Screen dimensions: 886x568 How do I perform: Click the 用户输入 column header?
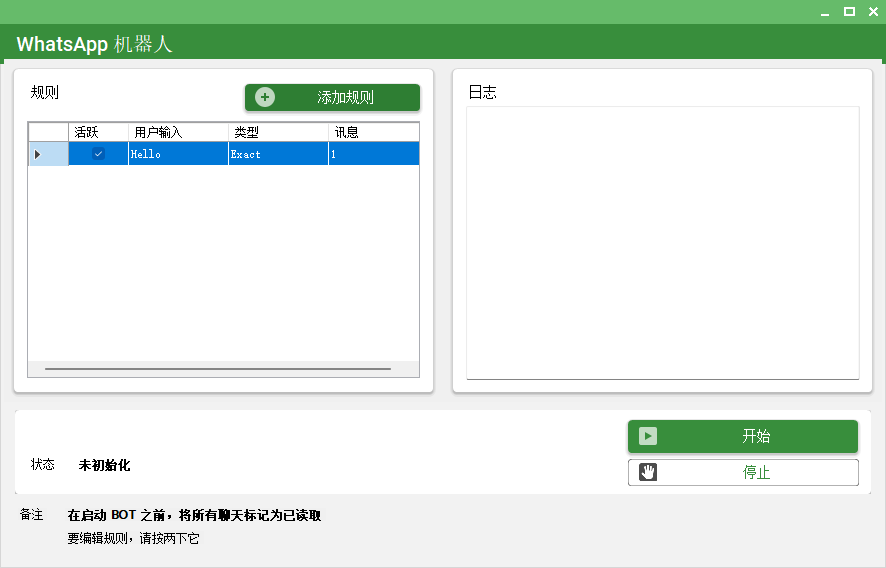178,132
